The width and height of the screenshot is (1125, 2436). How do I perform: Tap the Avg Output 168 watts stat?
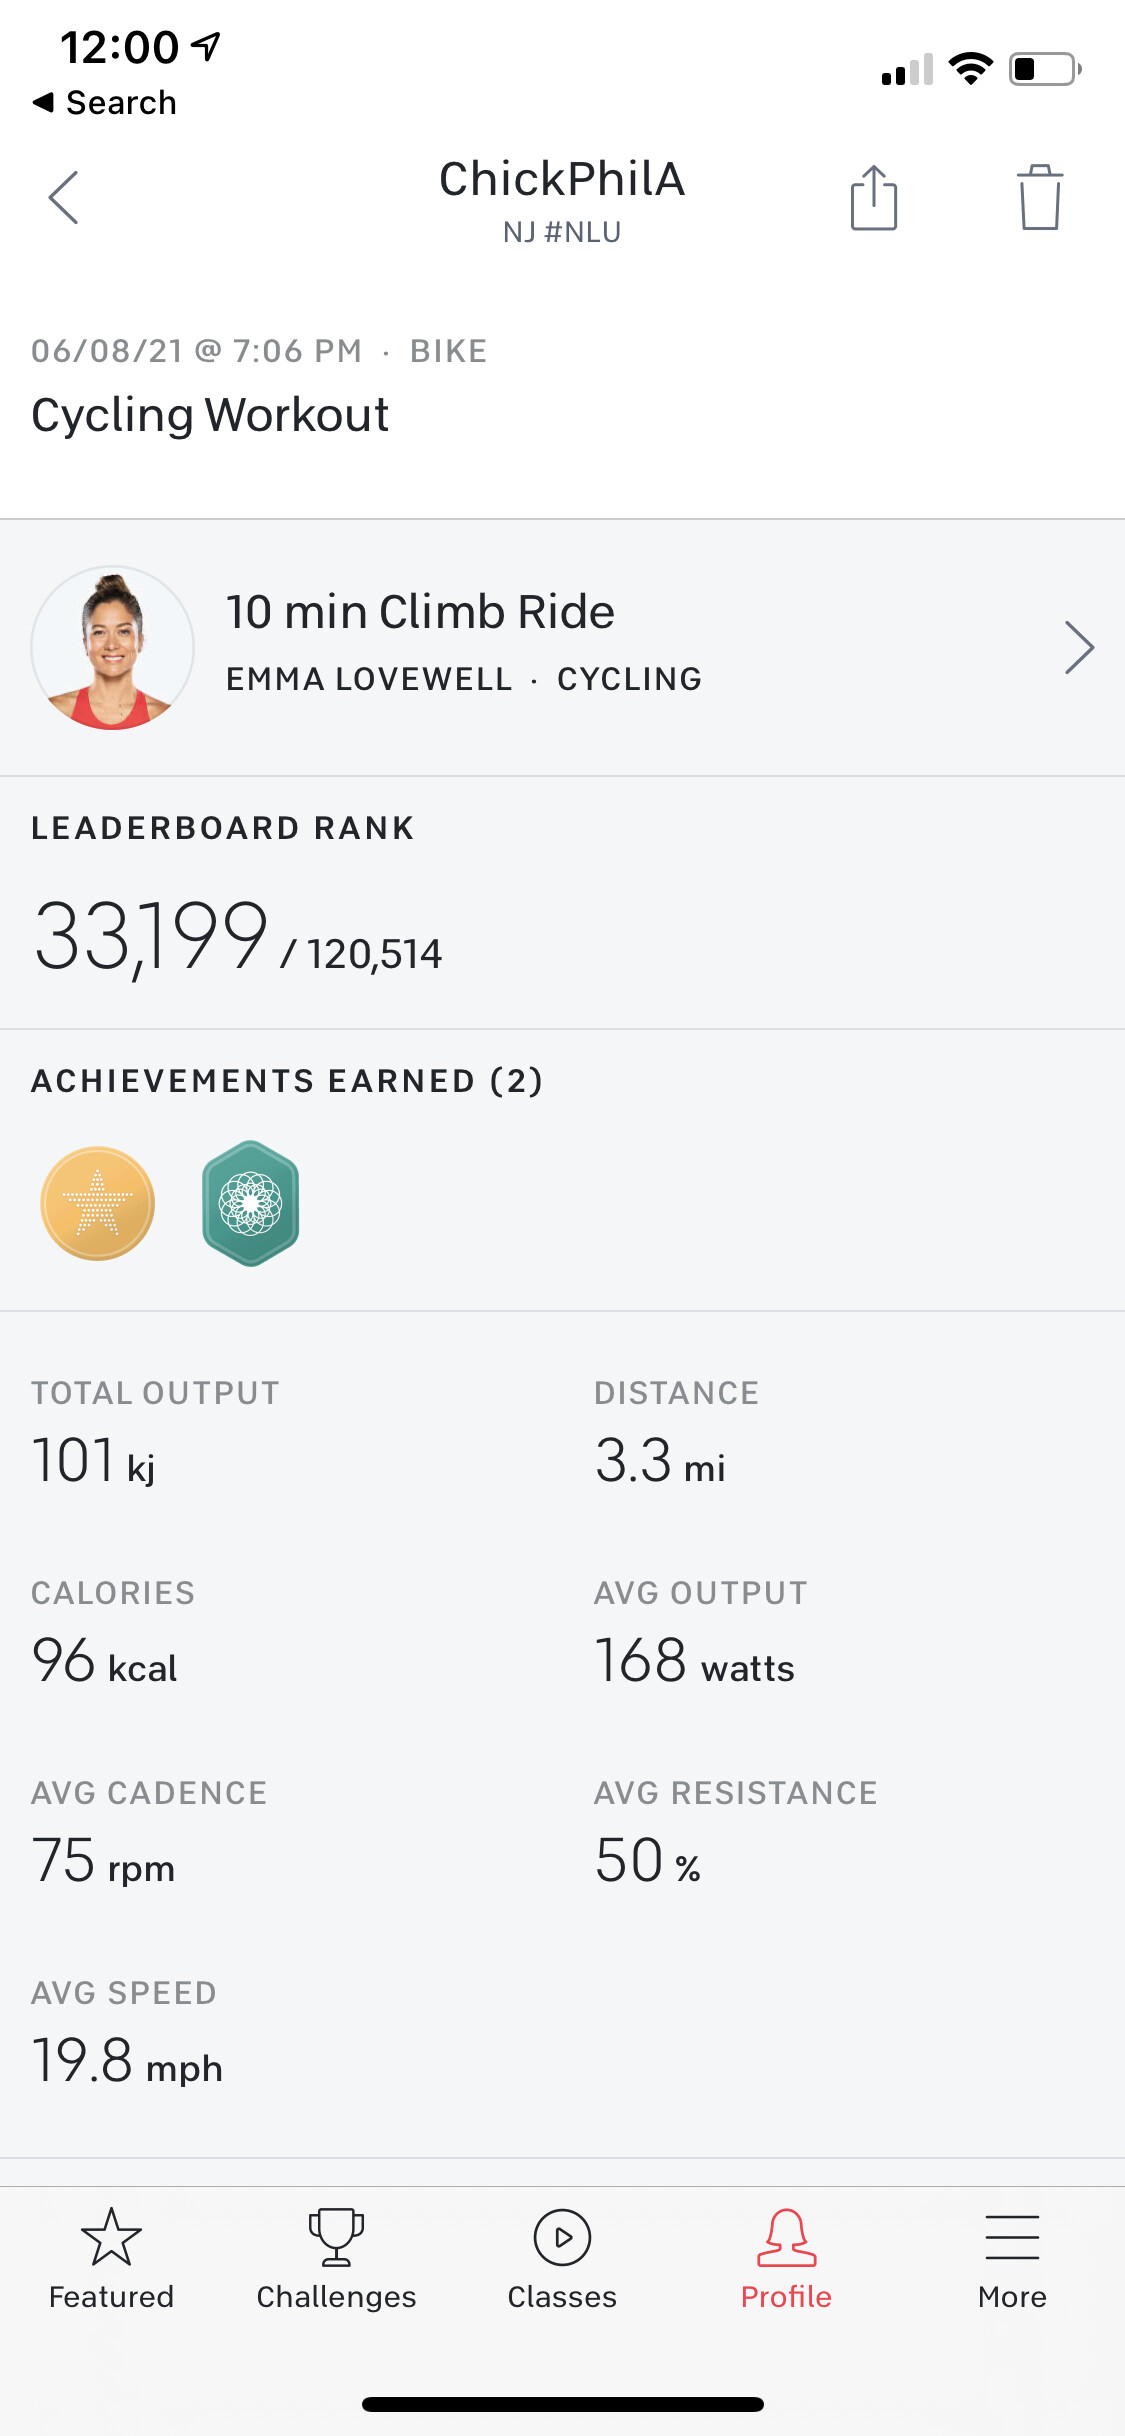pos(694,1661)
